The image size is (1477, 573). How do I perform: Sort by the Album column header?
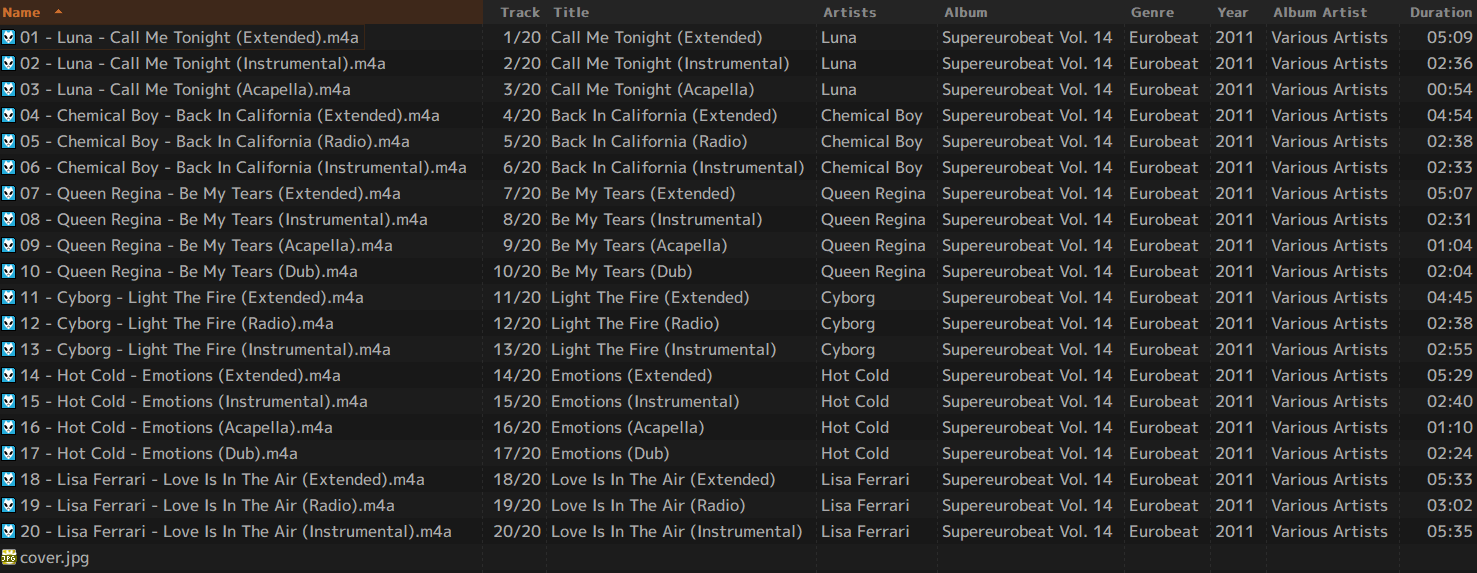click(x=965, y=13)
